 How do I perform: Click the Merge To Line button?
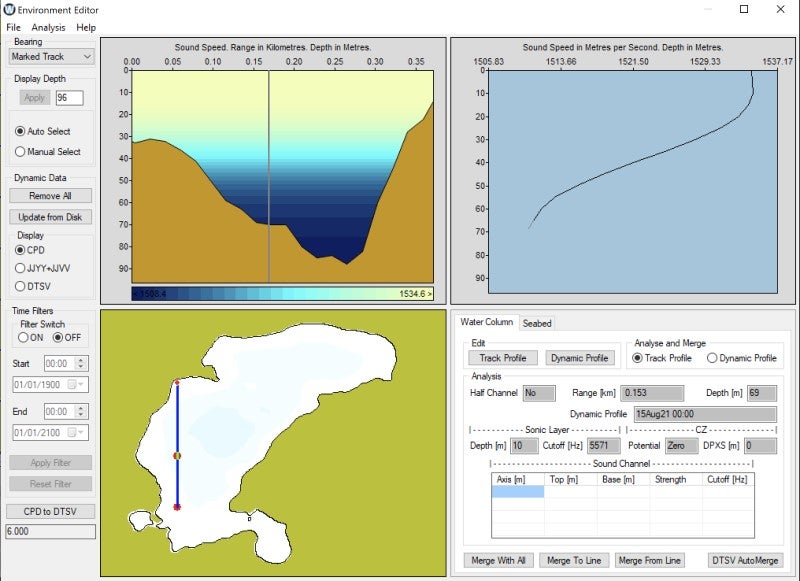click(x=574, y=560)
